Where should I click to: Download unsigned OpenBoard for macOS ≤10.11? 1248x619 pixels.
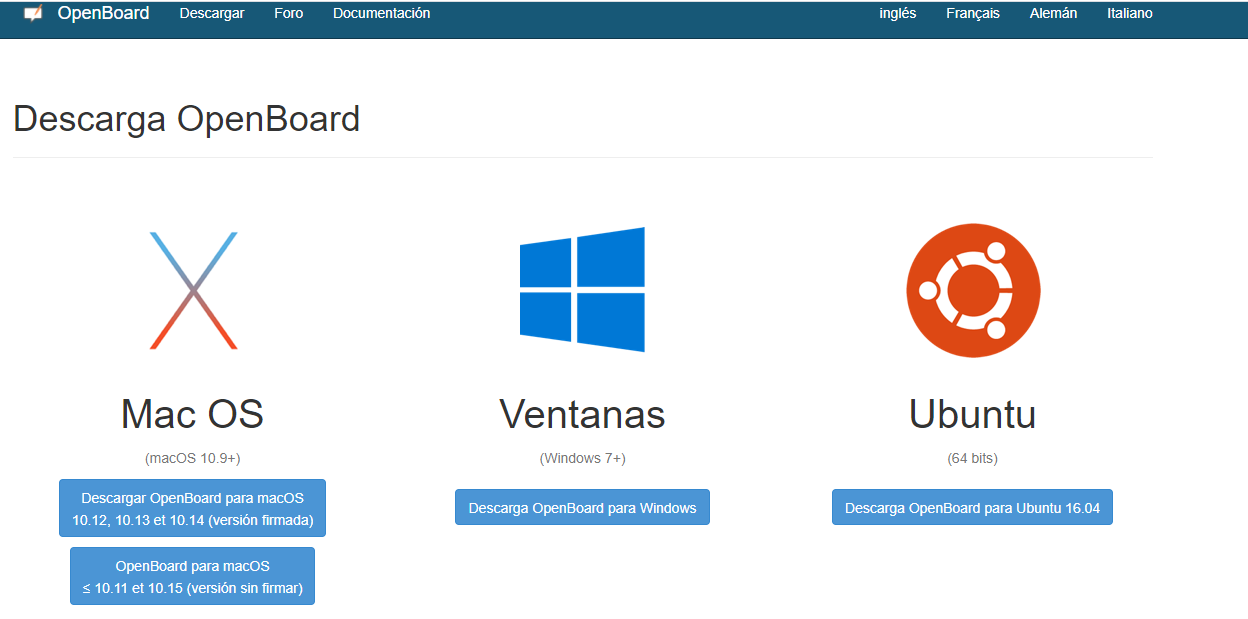tap(193, 576)
